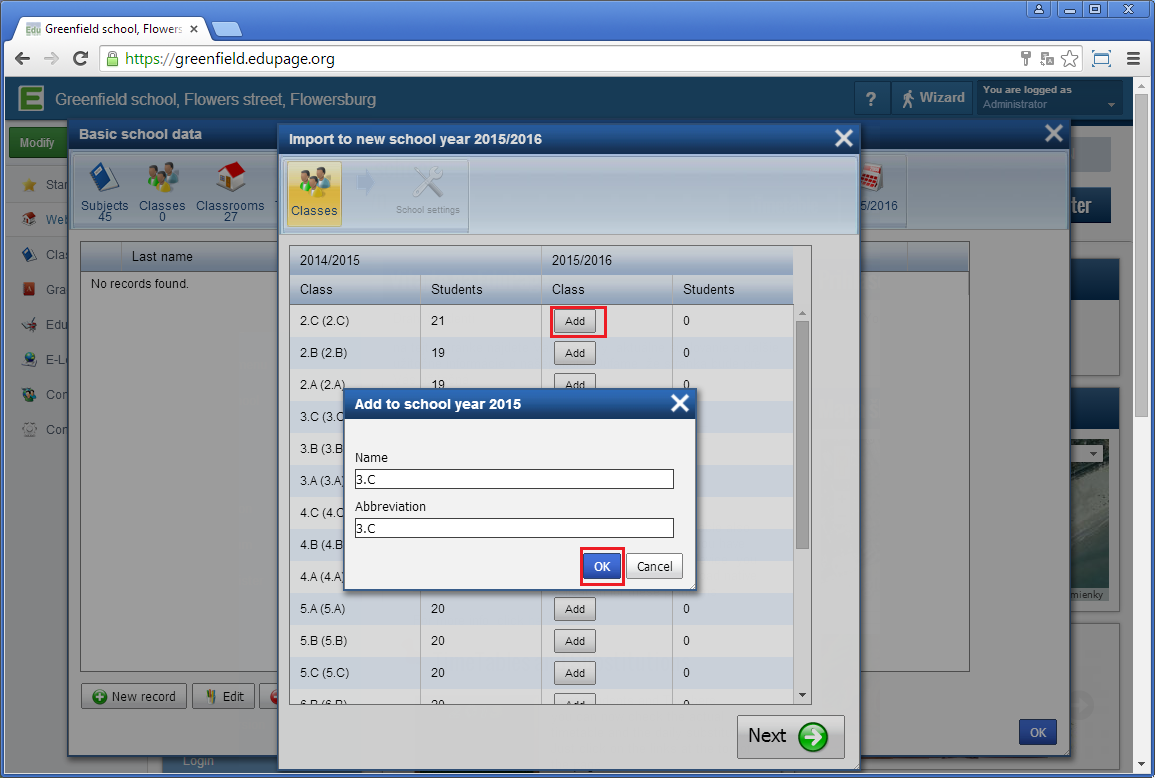The width and height of the screenshot is (1155, 778).
Task: Select the School settings step icon
Action: [x=428, y=192]
